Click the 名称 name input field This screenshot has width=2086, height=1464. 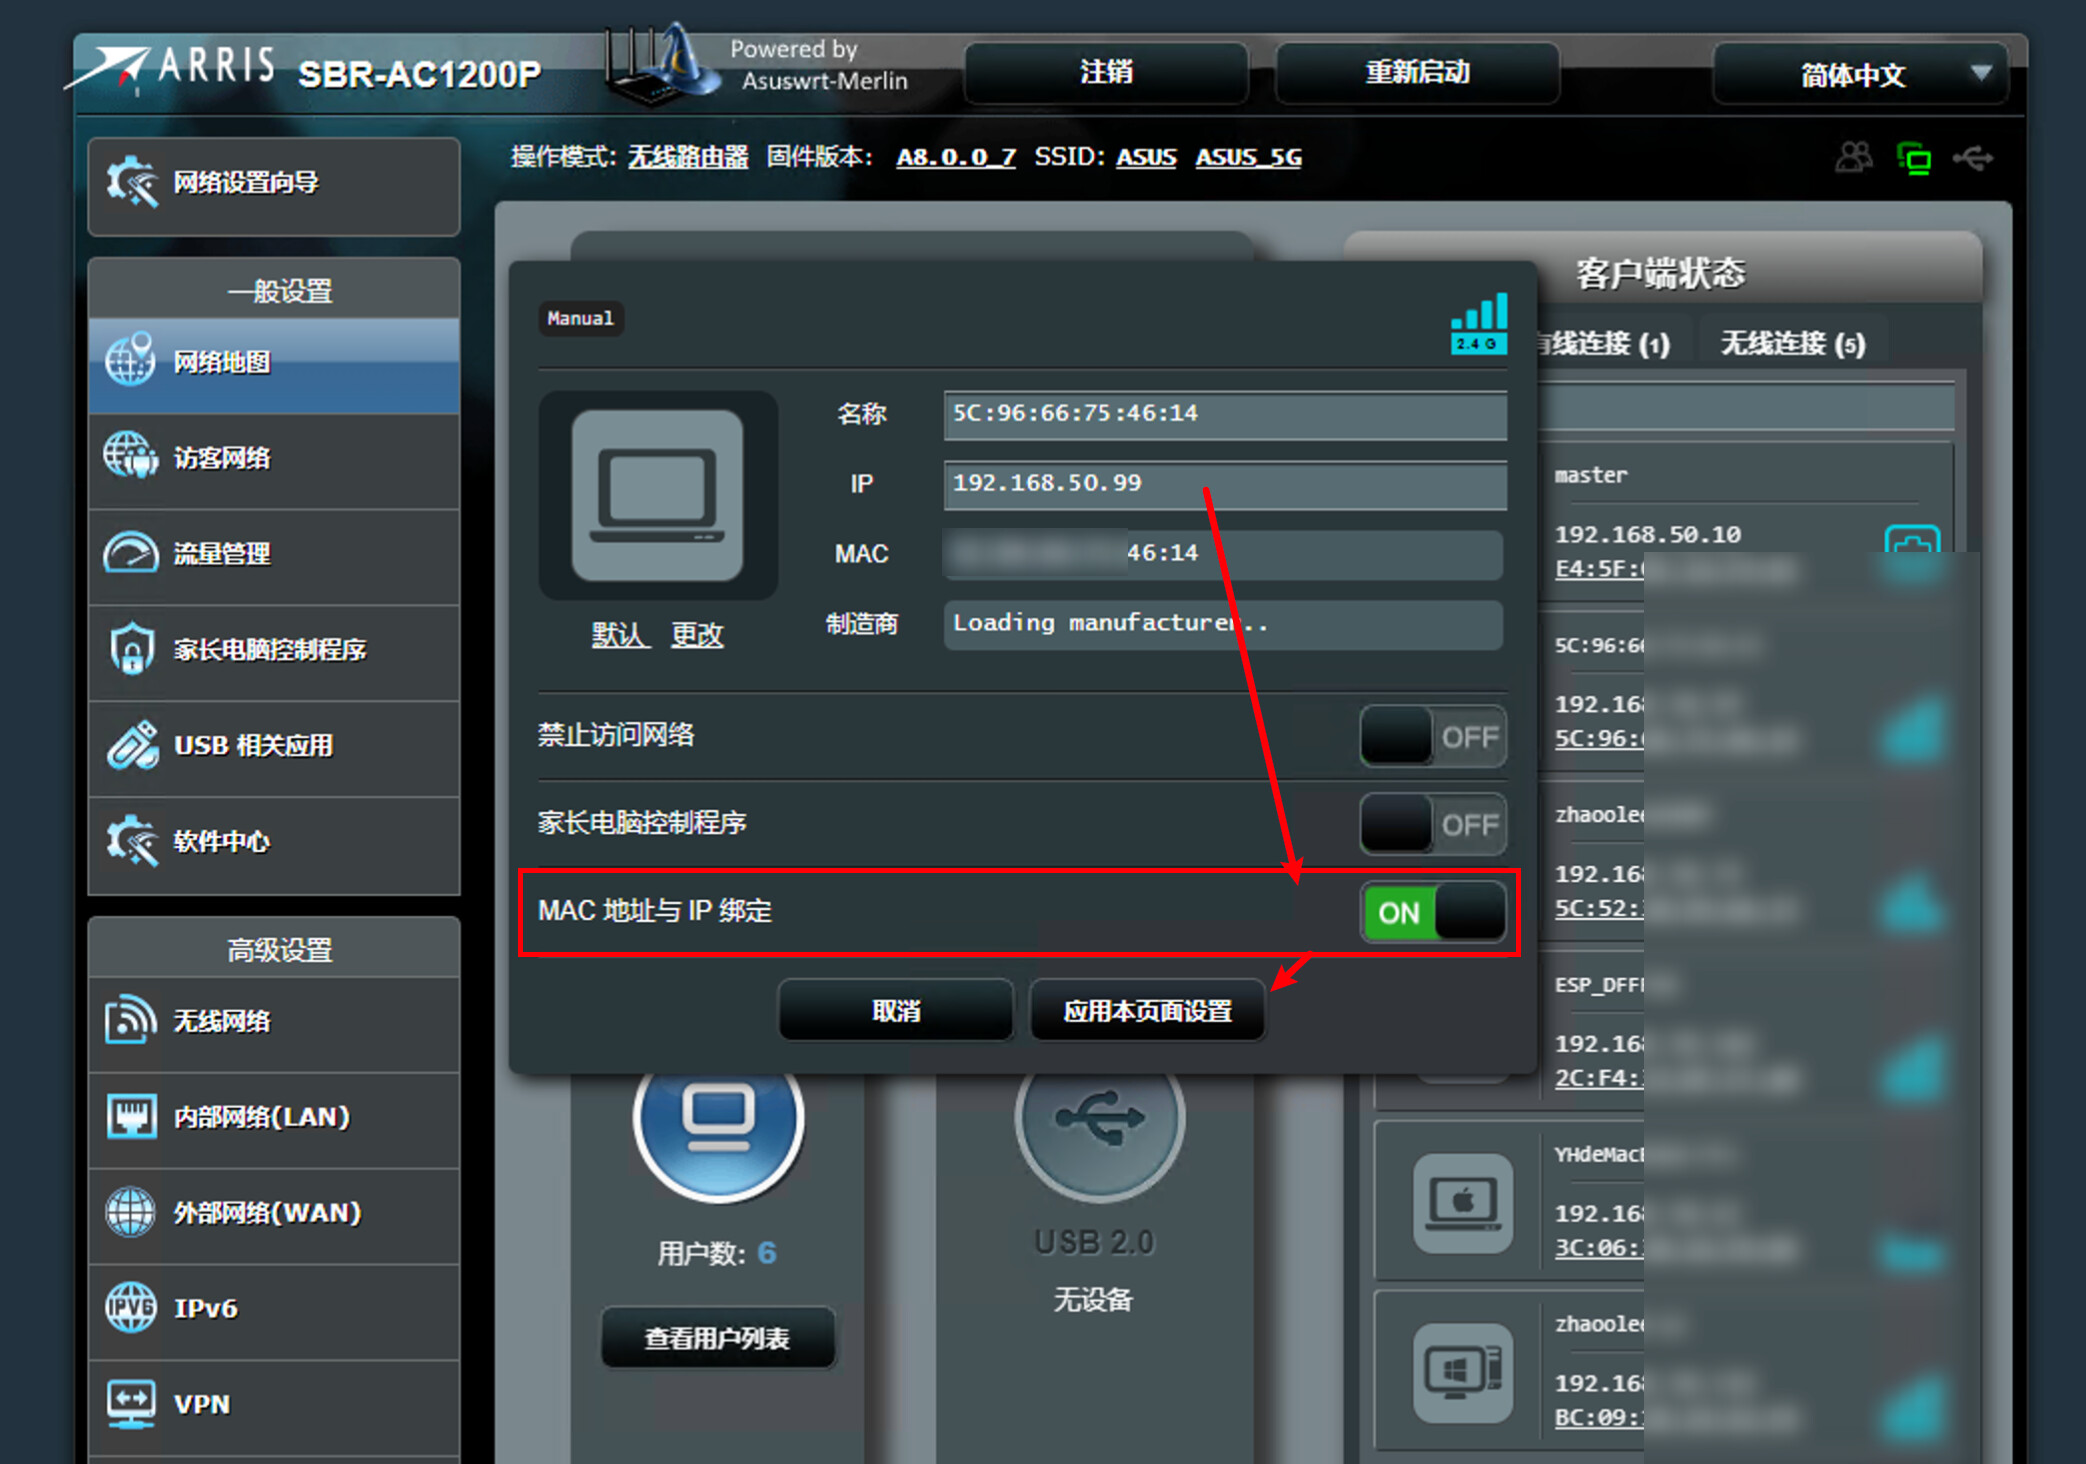[x=1225, y=414]
